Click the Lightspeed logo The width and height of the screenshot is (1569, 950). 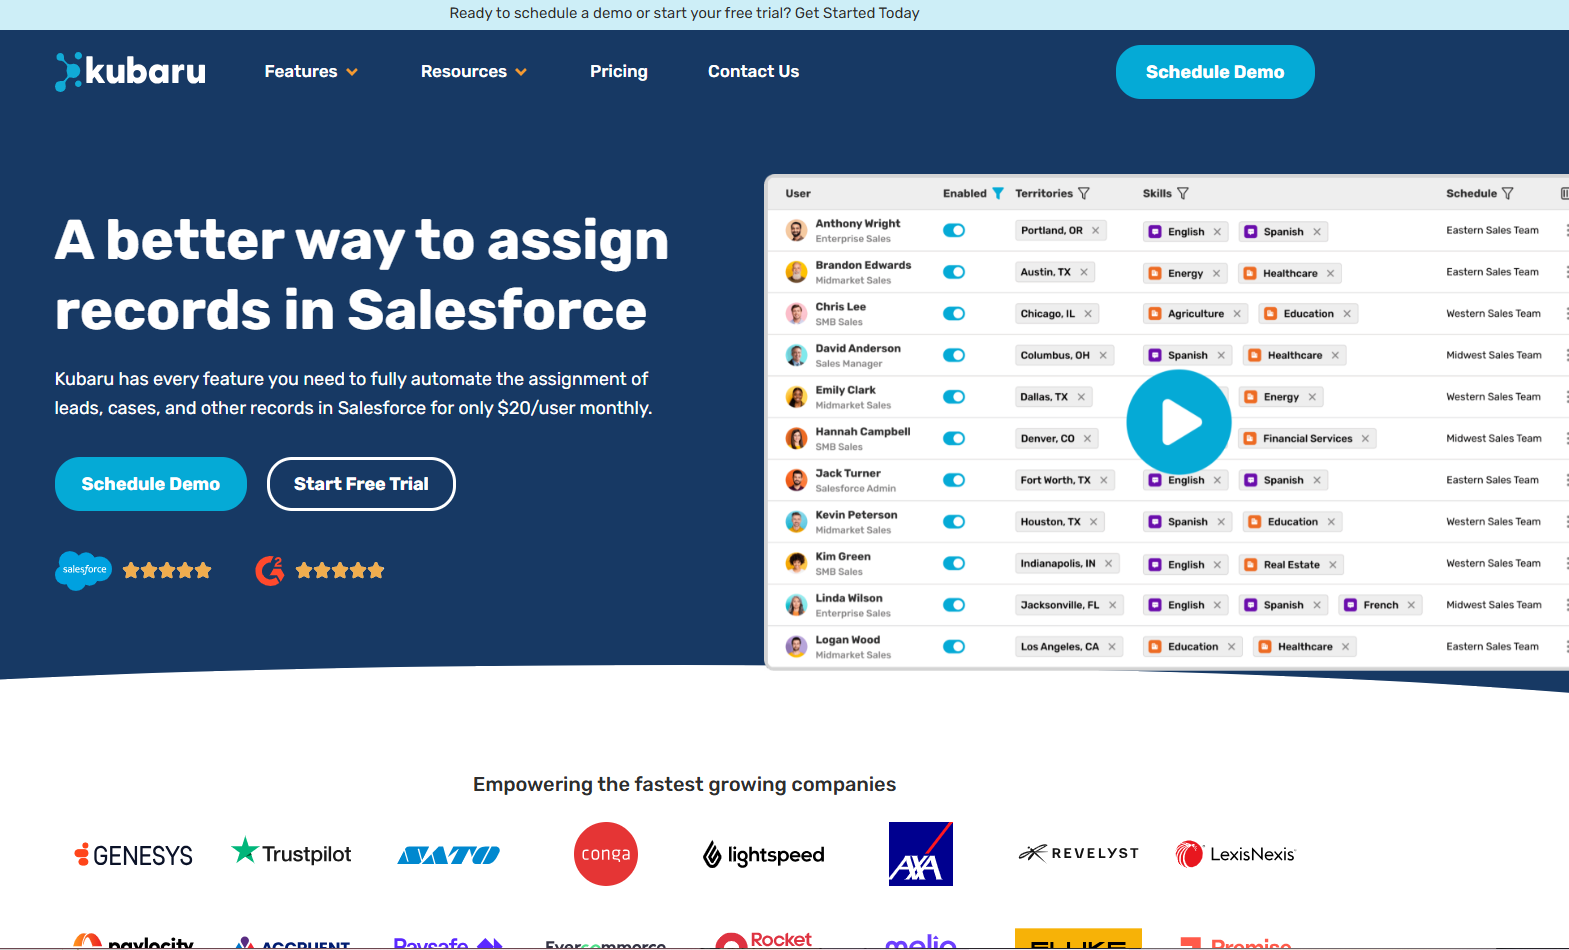click(x=764, y=855)
